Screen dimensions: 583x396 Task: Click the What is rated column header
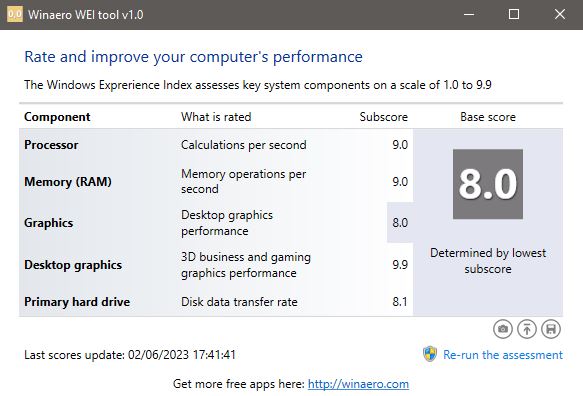coord(216,117)
